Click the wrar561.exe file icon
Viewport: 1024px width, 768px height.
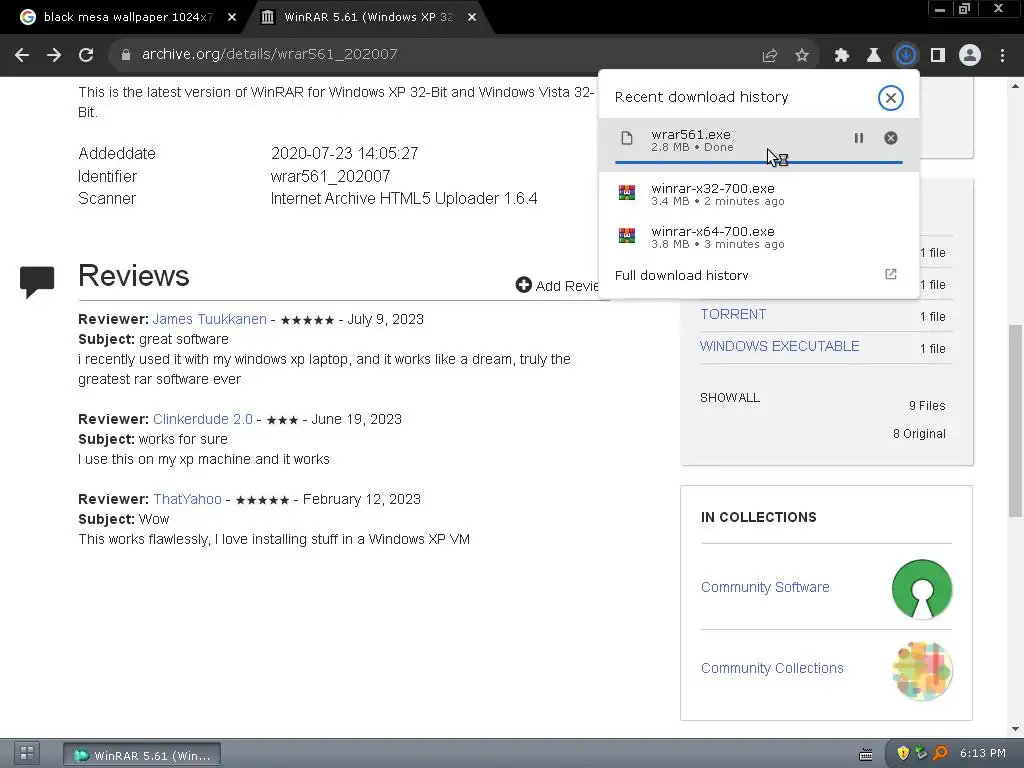pyautogui.click(x=627, y=138)
